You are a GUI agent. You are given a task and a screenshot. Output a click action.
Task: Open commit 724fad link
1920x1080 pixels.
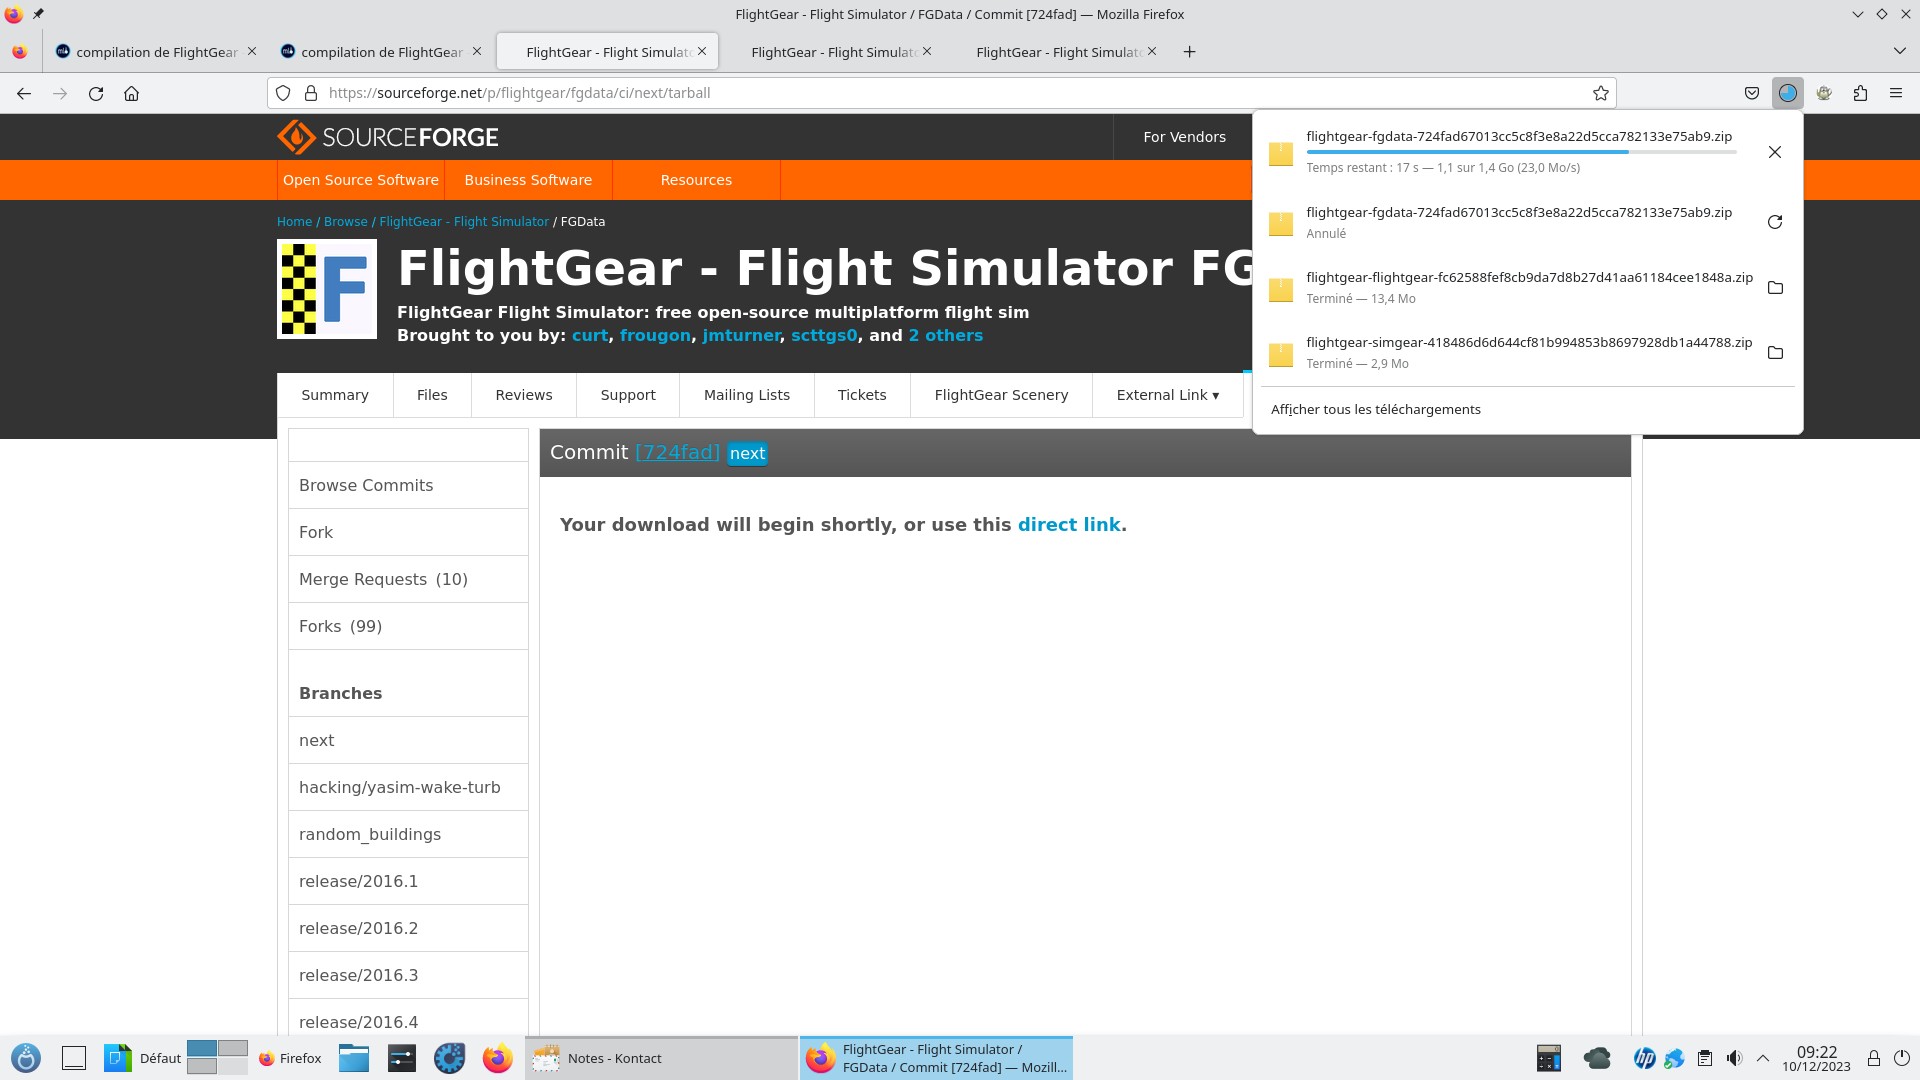[x=677, y=453]
